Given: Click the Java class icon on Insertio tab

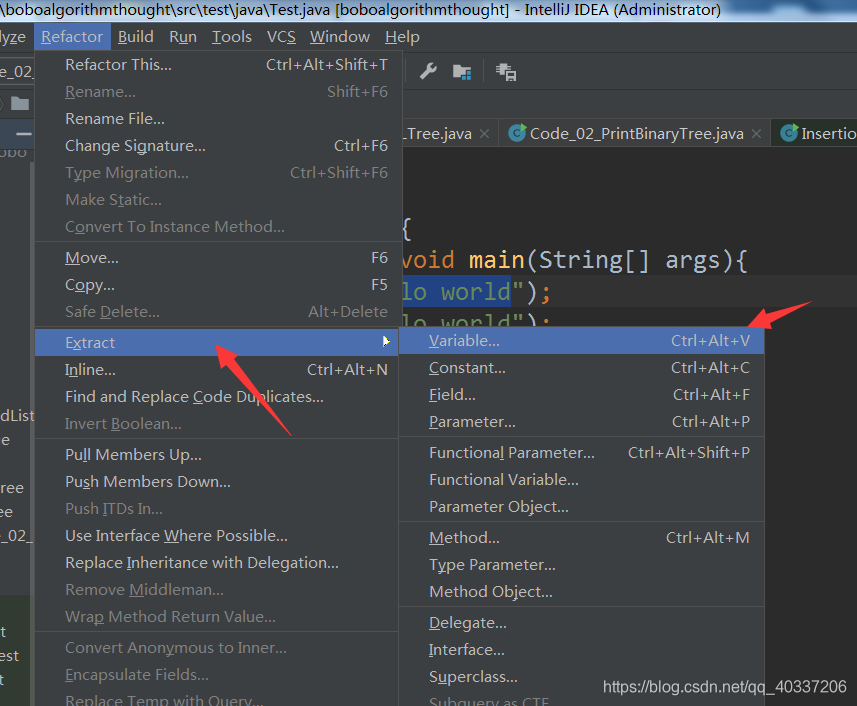Looking at the screenshot, I should (x=789, y=133).
